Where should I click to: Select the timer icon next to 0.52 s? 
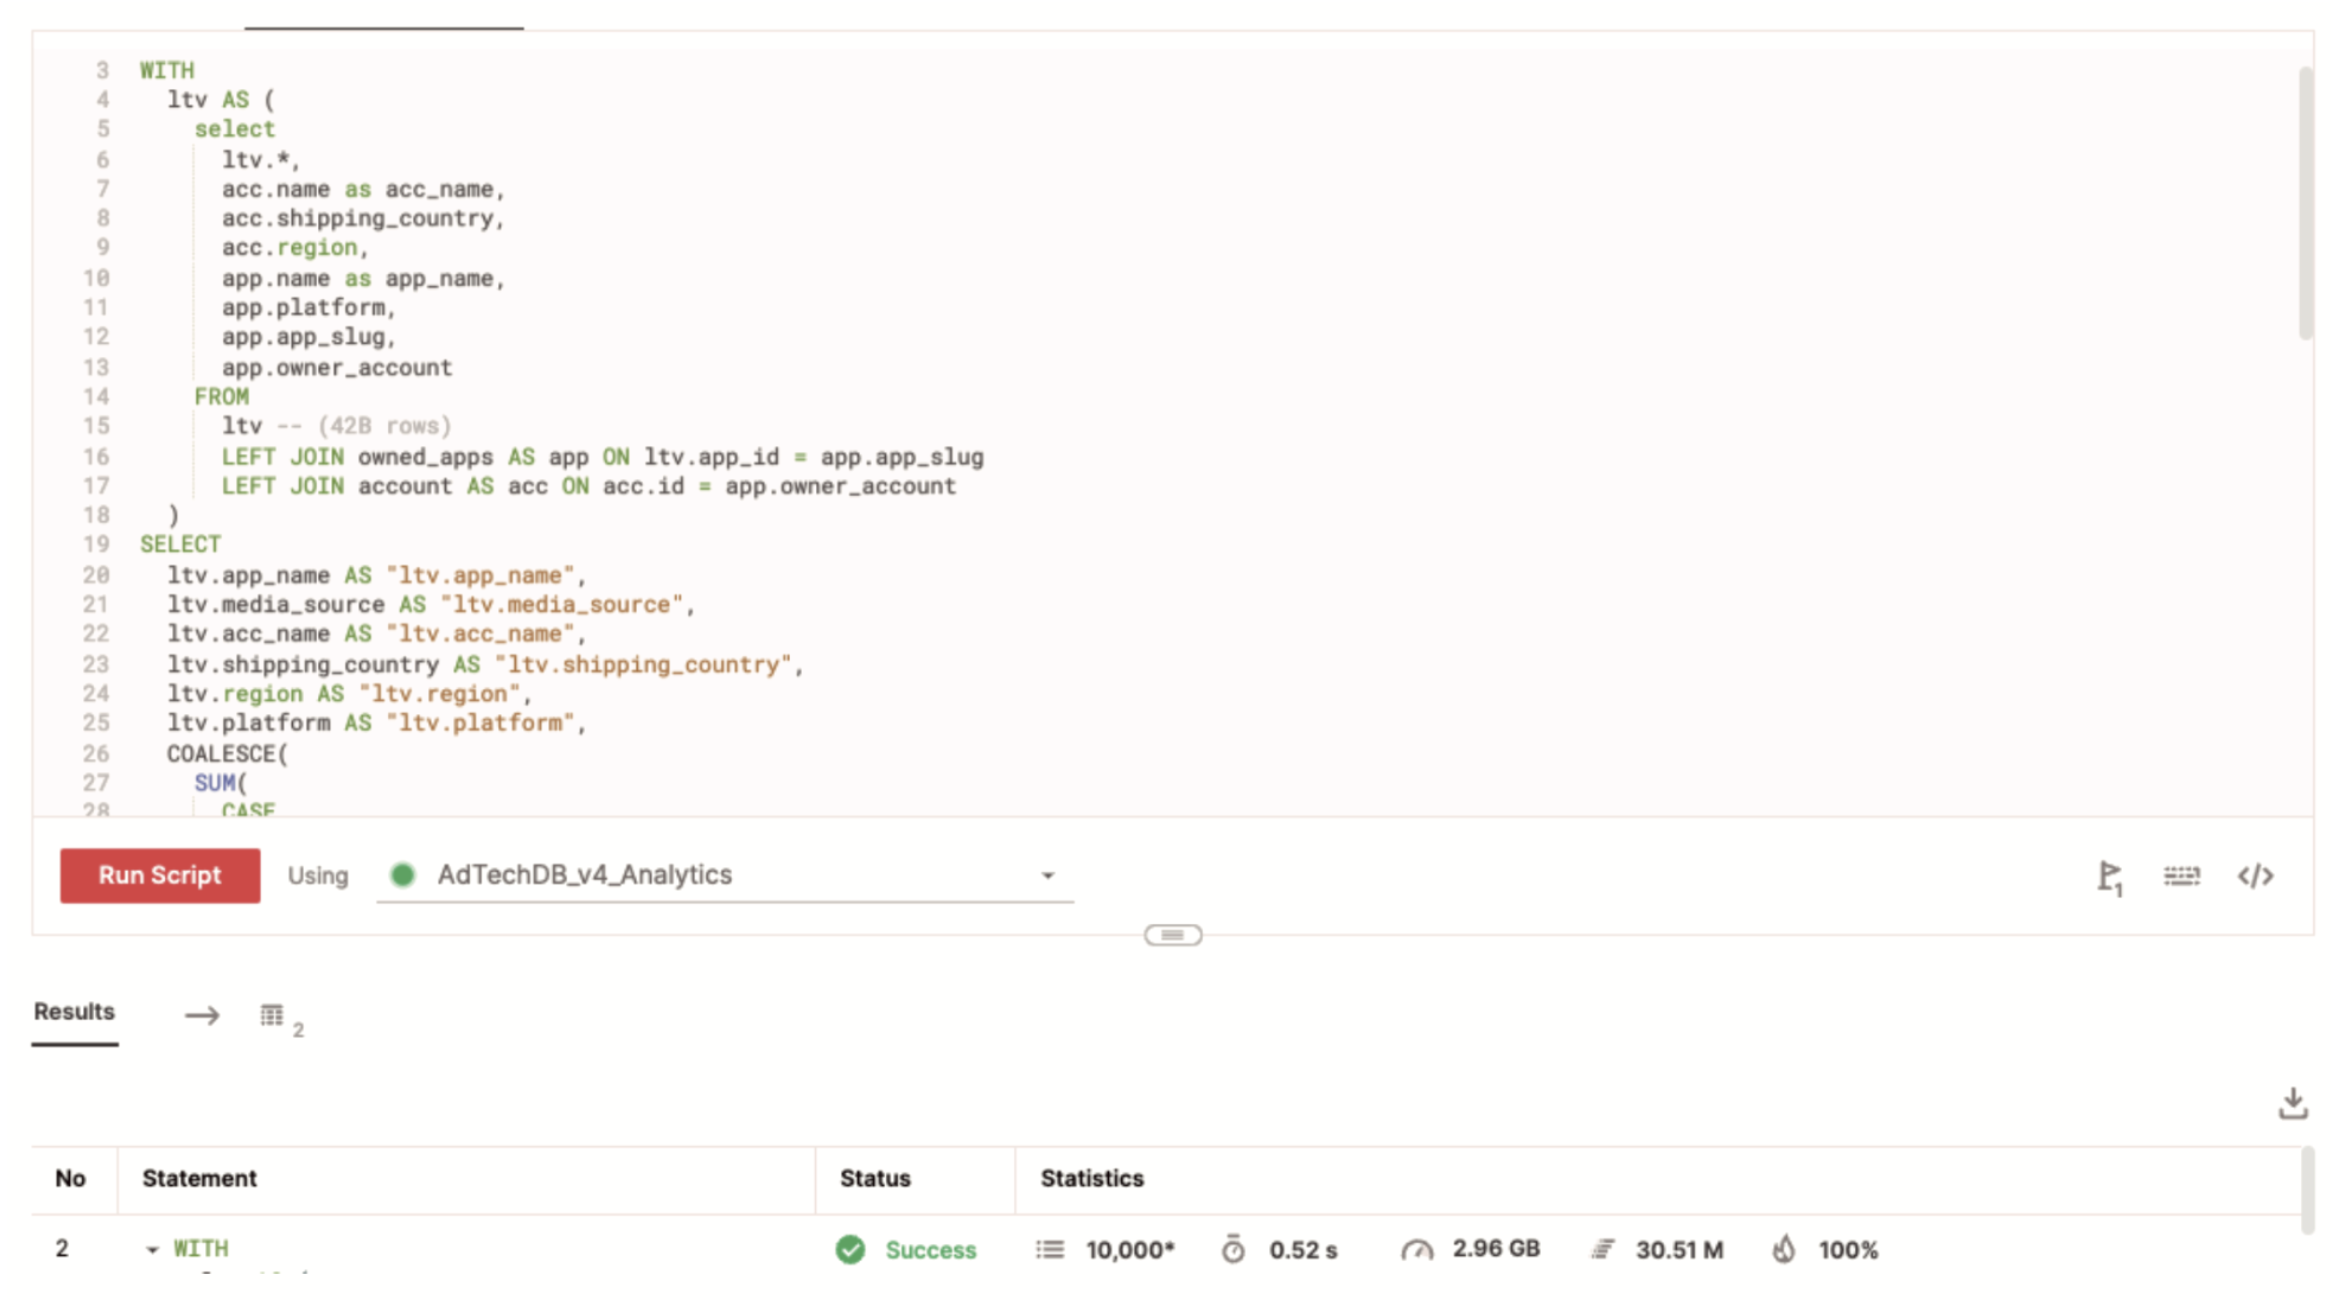(x=1235, y=1249)
